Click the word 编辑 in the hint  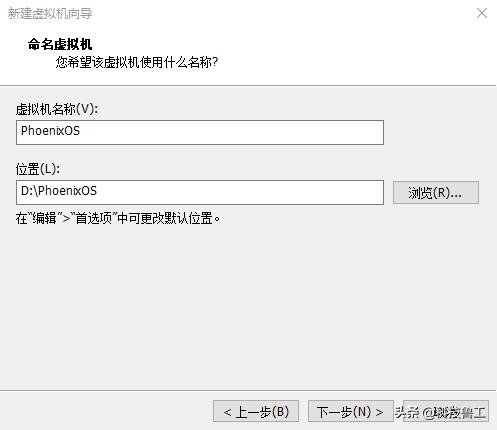44,219
